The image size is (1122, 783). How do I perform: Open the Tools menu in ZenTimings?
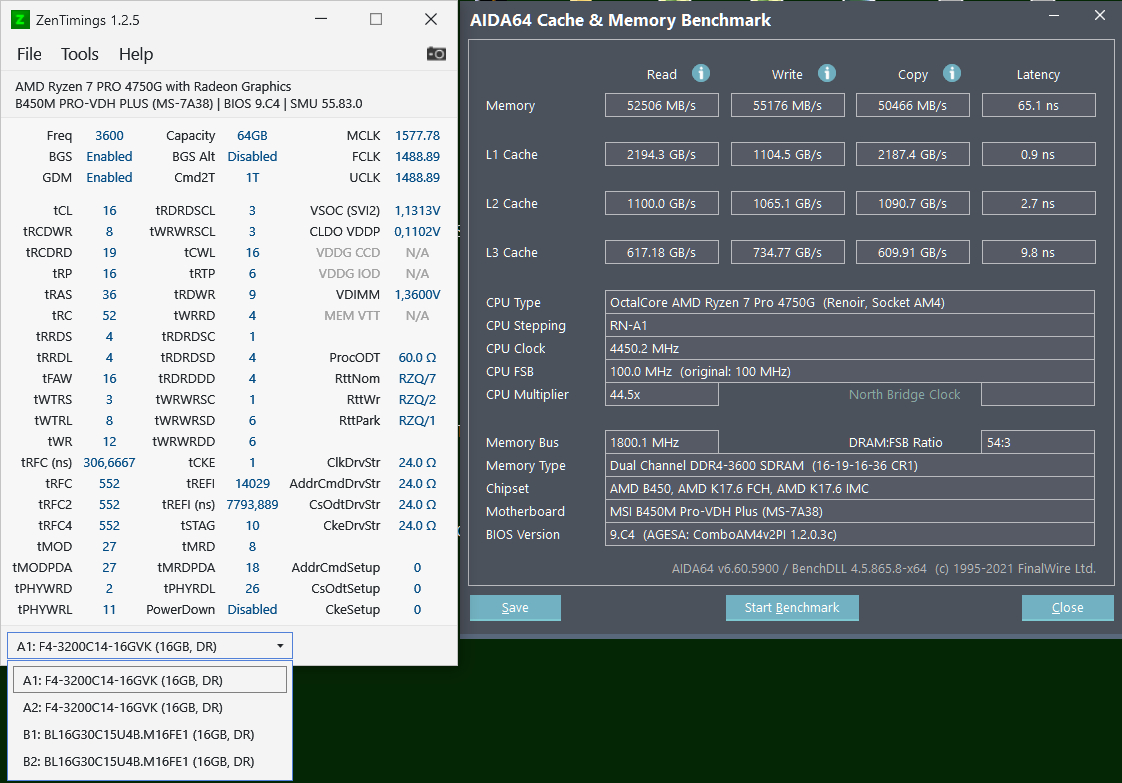79,54
